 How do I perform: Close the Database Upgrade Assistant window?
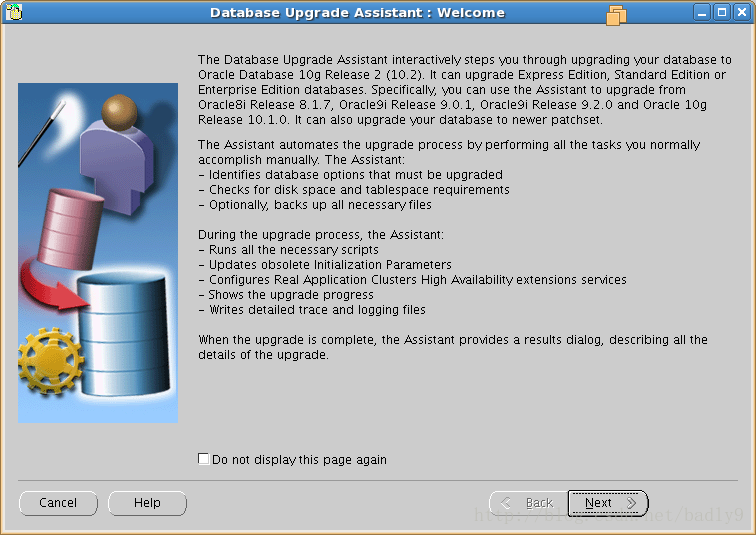pos(742,12)
